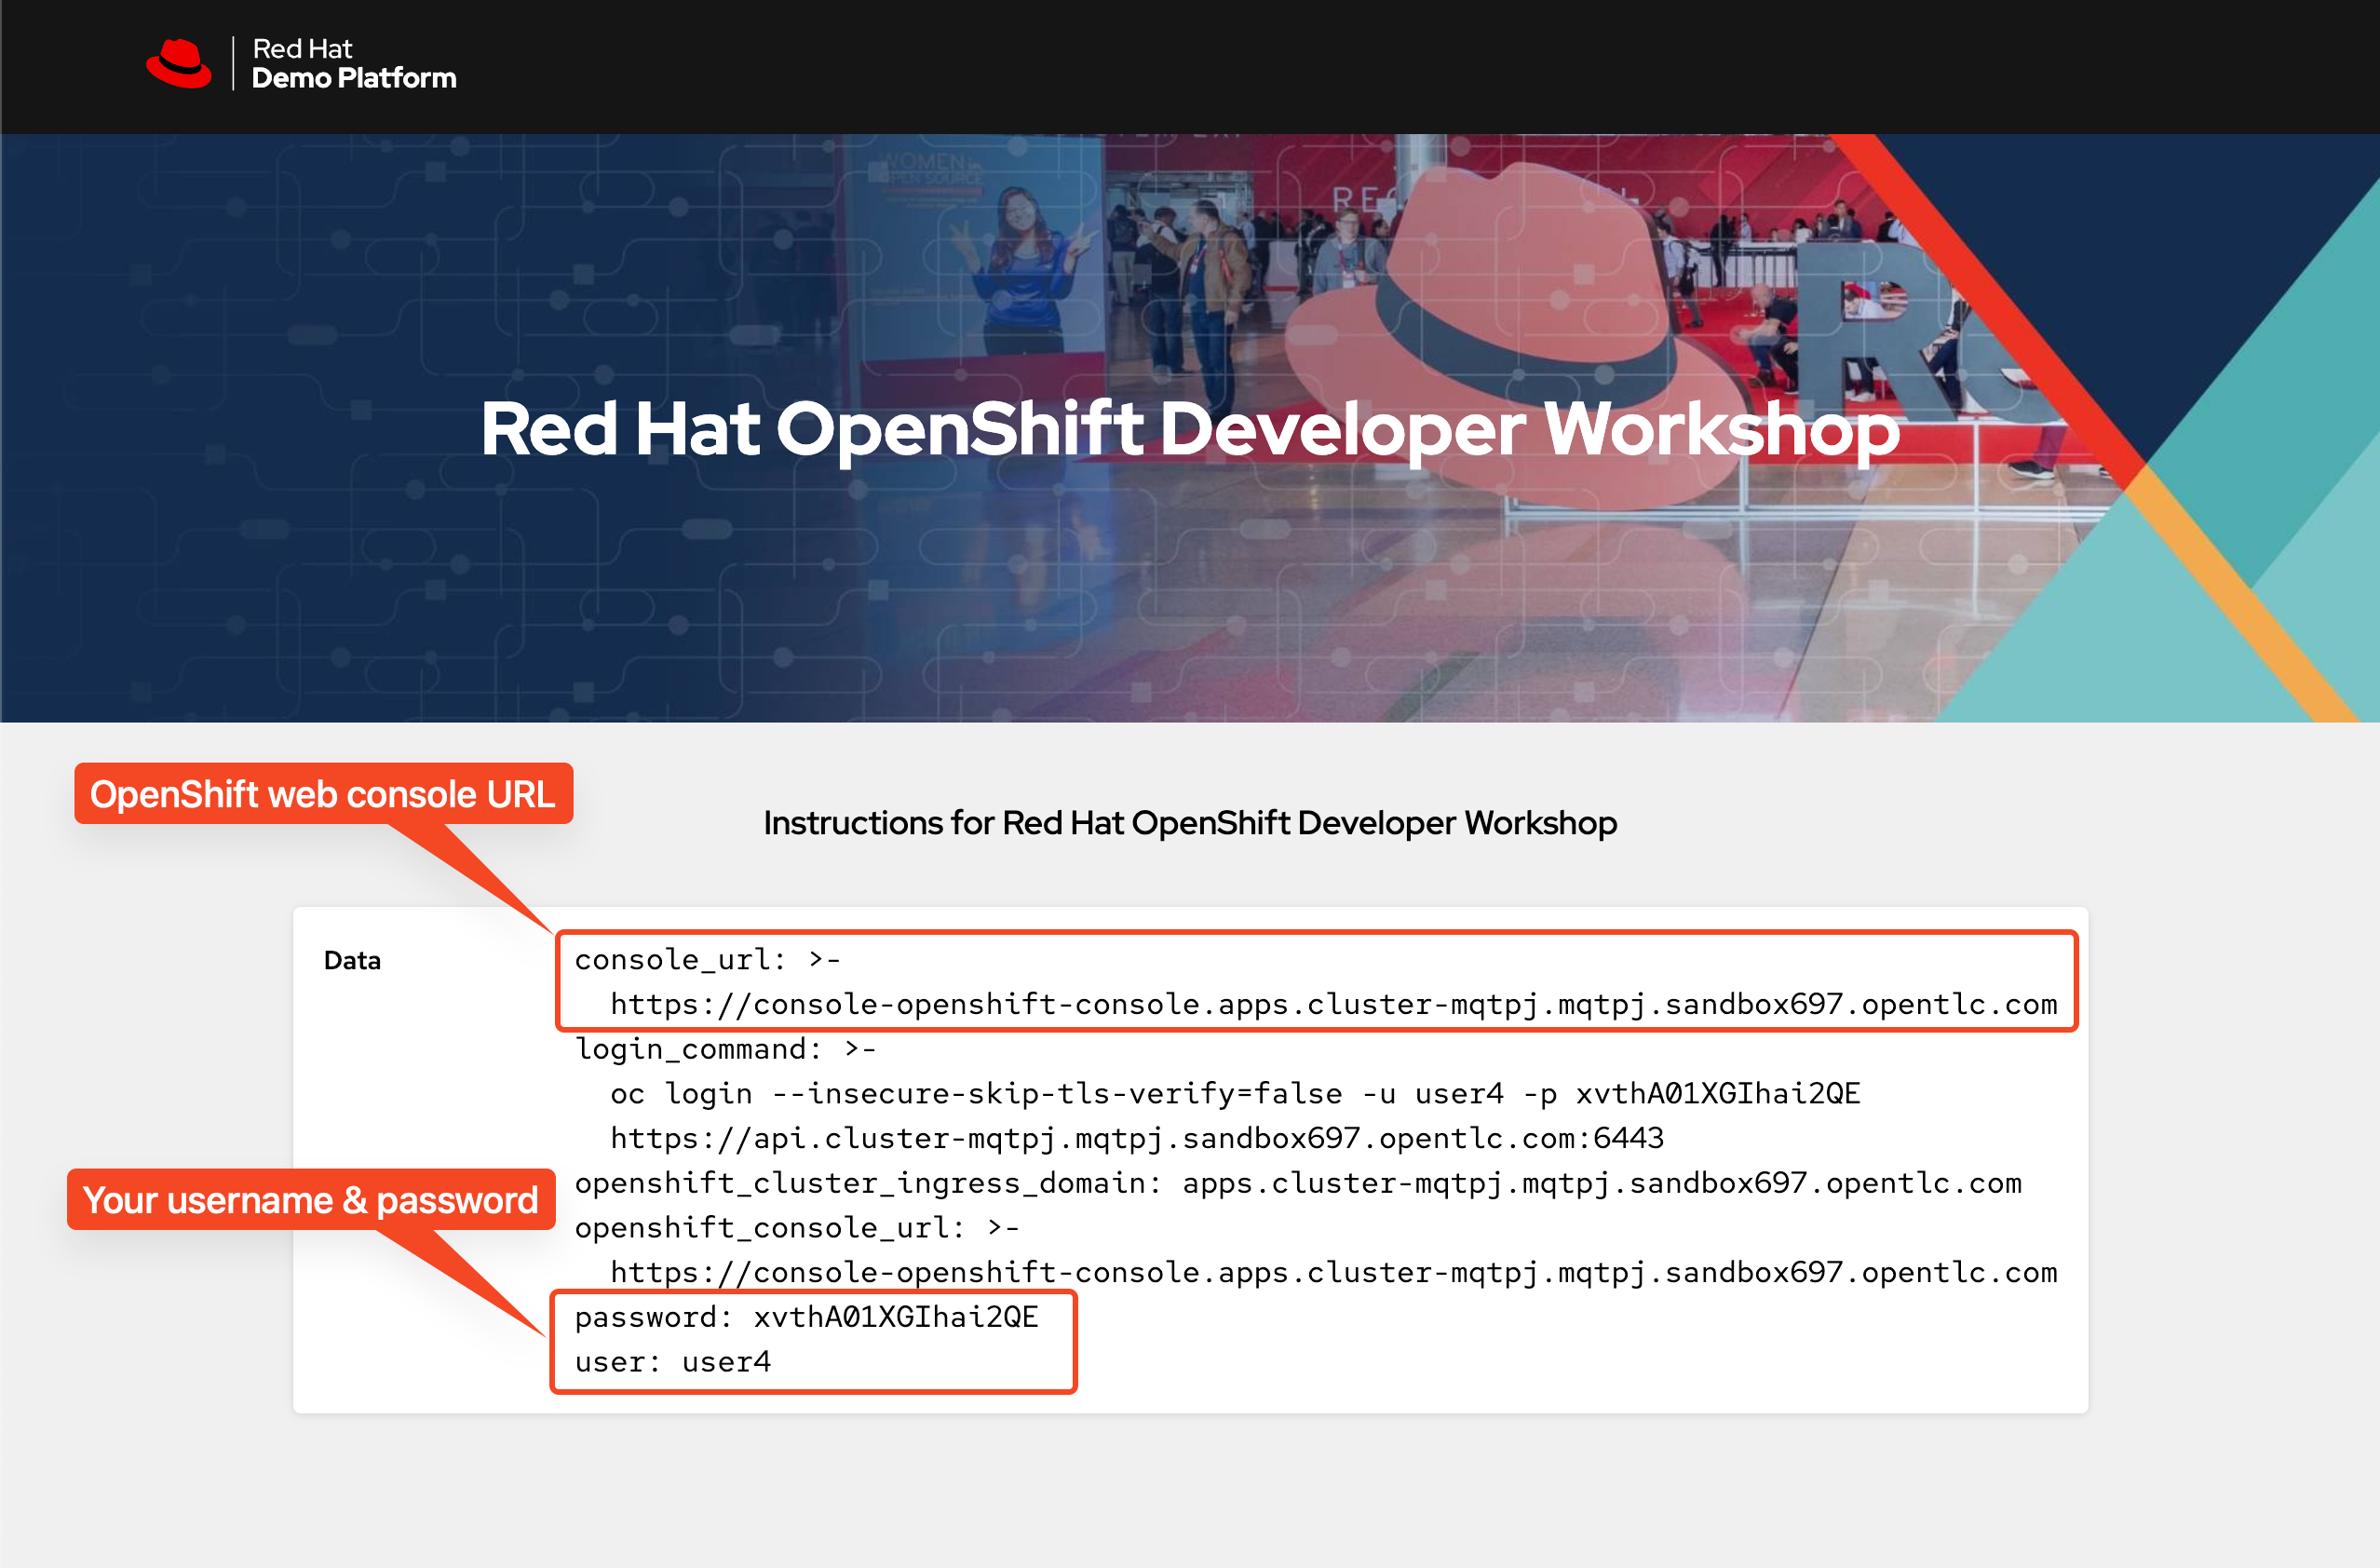Click the openshift_console_url key line
The height and width of the screenshot is (1568, 2380).
click(797, 1227)
